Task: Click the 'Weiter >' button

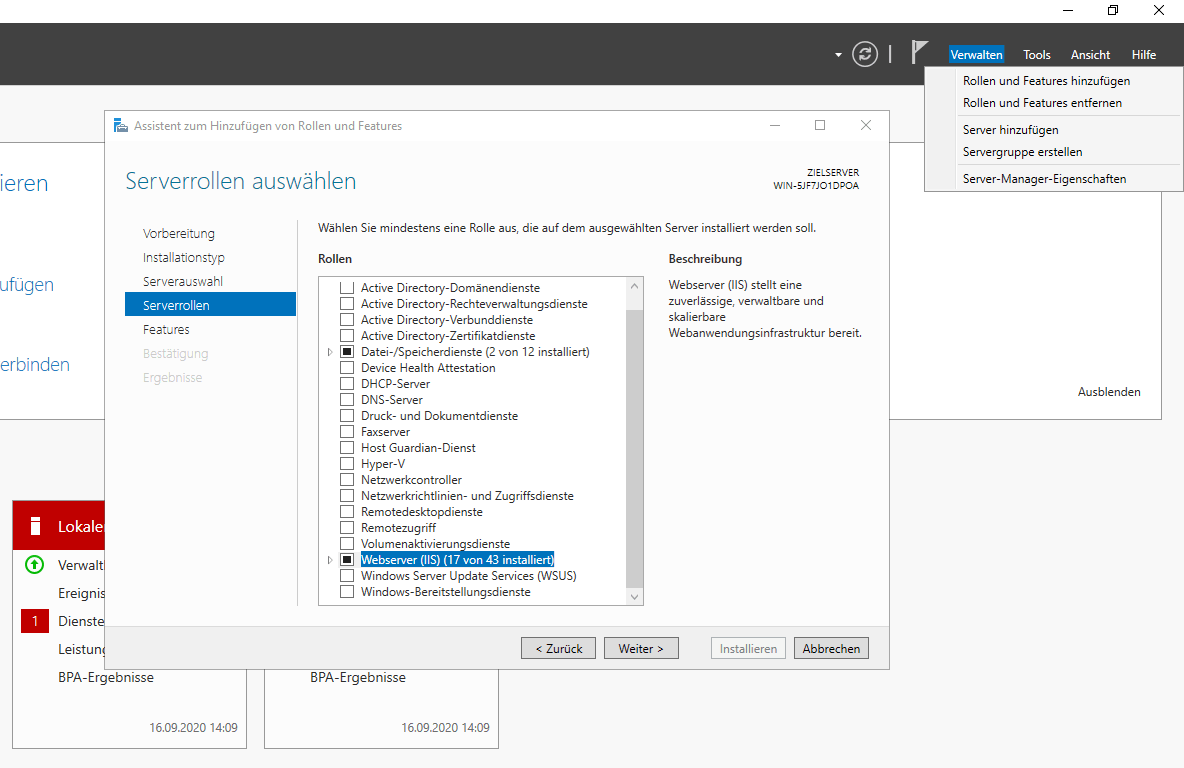Action: coord(641,649)
